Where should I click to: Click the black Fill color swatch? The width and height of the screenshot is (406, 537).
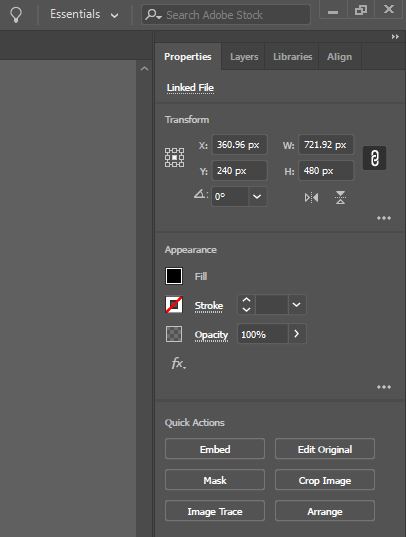pos(174,276)
